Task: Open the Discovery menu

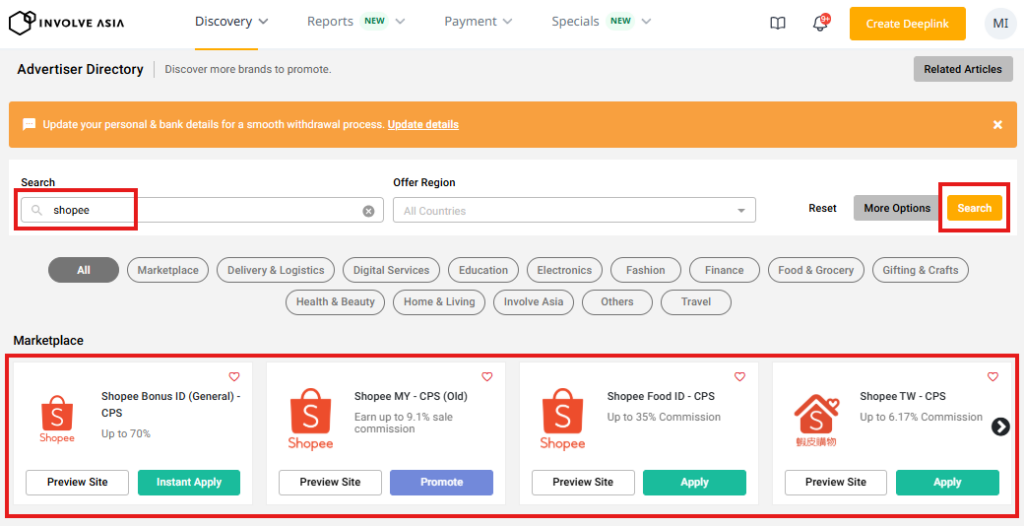Action: click(x=231, y=21)
